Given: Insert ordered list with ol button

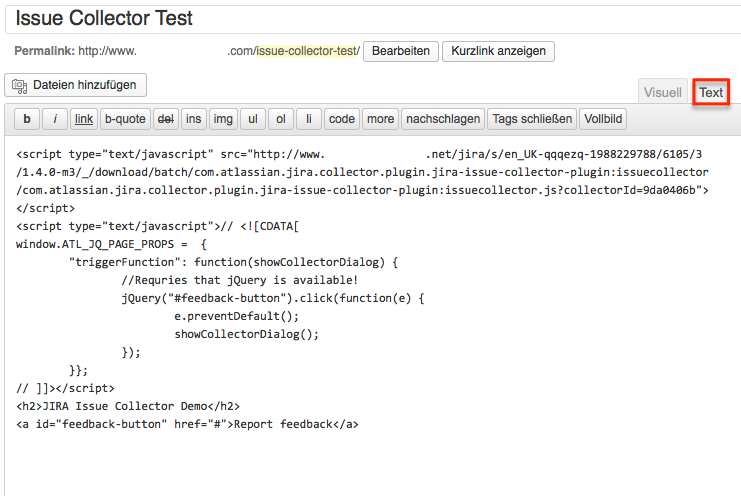Looking at the screenshot, I should pyautogui.click(x=281, y=119).
